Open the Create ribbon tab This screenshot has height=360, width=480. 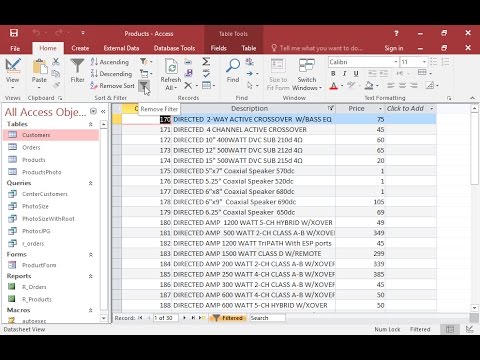pyautogui.click(x=80, y=48)
